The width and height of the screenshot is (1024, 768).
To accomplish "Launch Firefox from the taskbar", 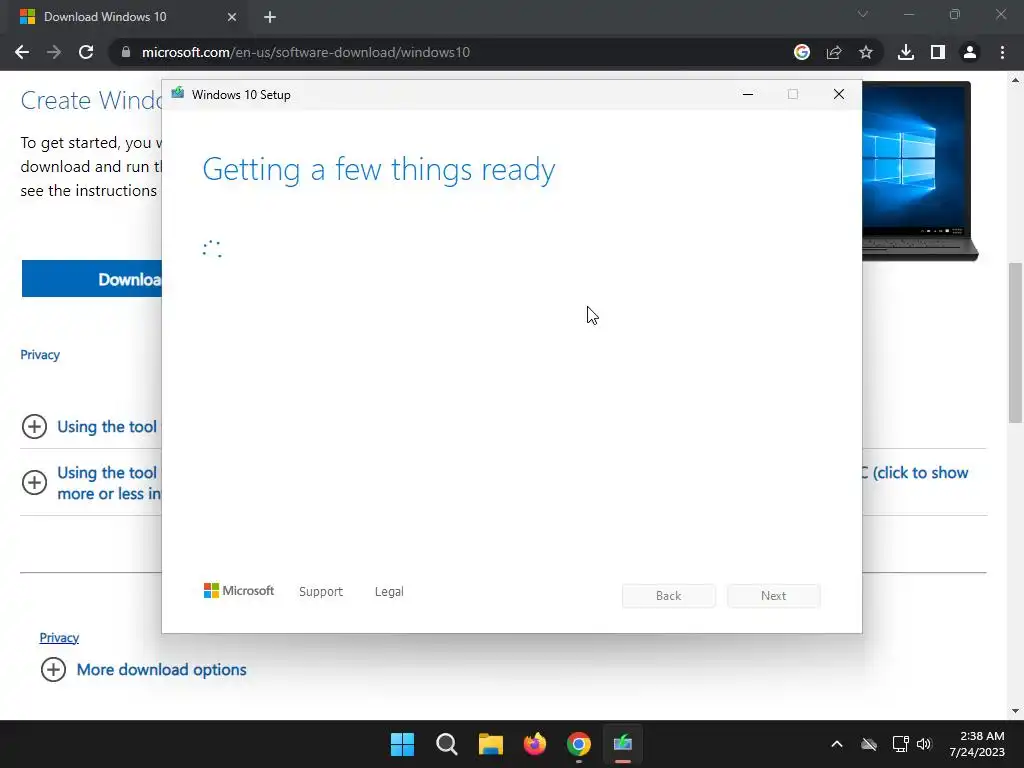I will click(535, 744).
